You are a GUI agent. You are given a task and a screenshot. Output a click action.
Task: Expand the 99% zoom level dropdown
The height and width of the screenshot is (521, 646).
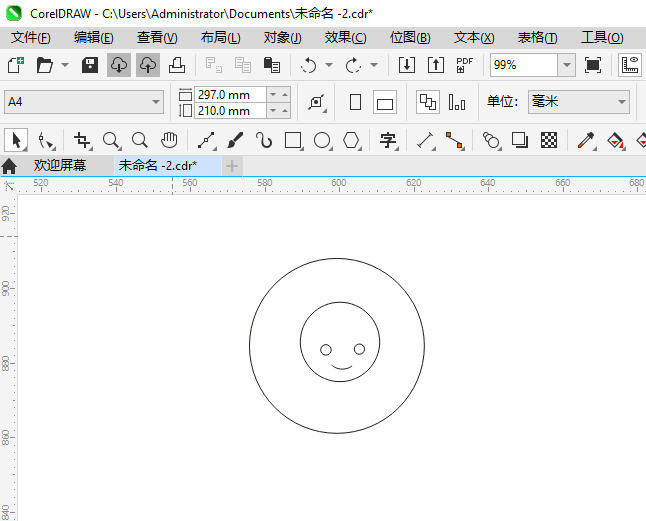pos(566,65)
